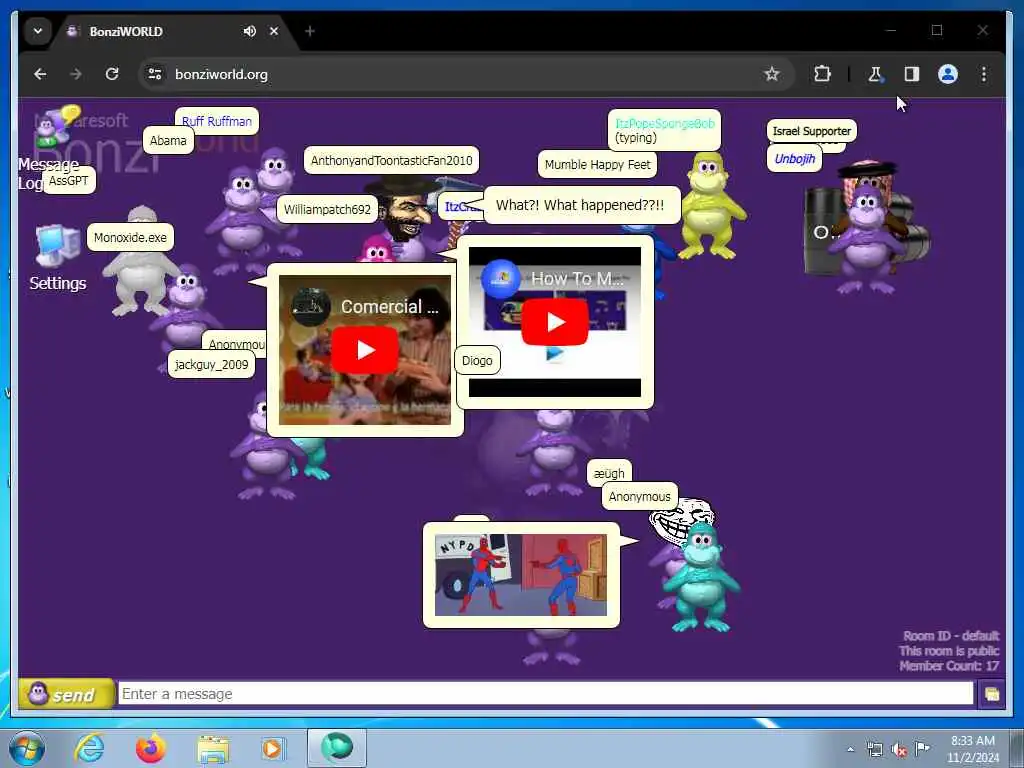Click the browser forward arrow
This screenshot has height=768, width=1024.
(x=76, y=74)
